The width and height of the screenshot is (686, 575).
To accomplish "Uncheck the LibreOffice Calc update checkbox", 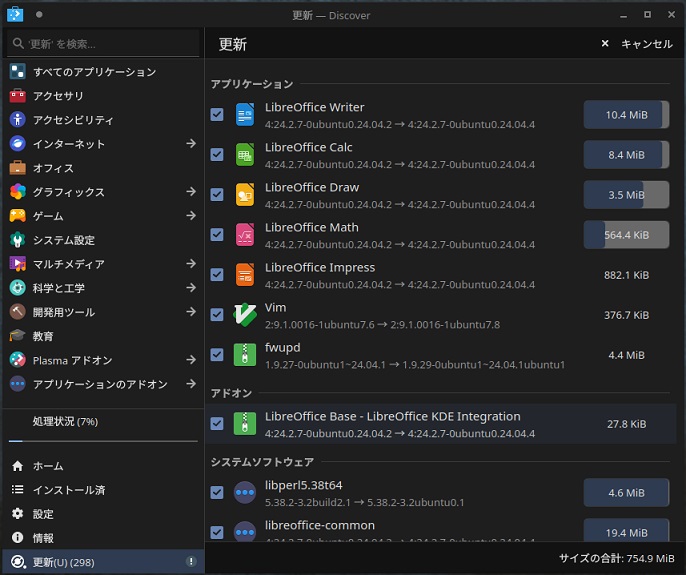I will click(217, 154).
